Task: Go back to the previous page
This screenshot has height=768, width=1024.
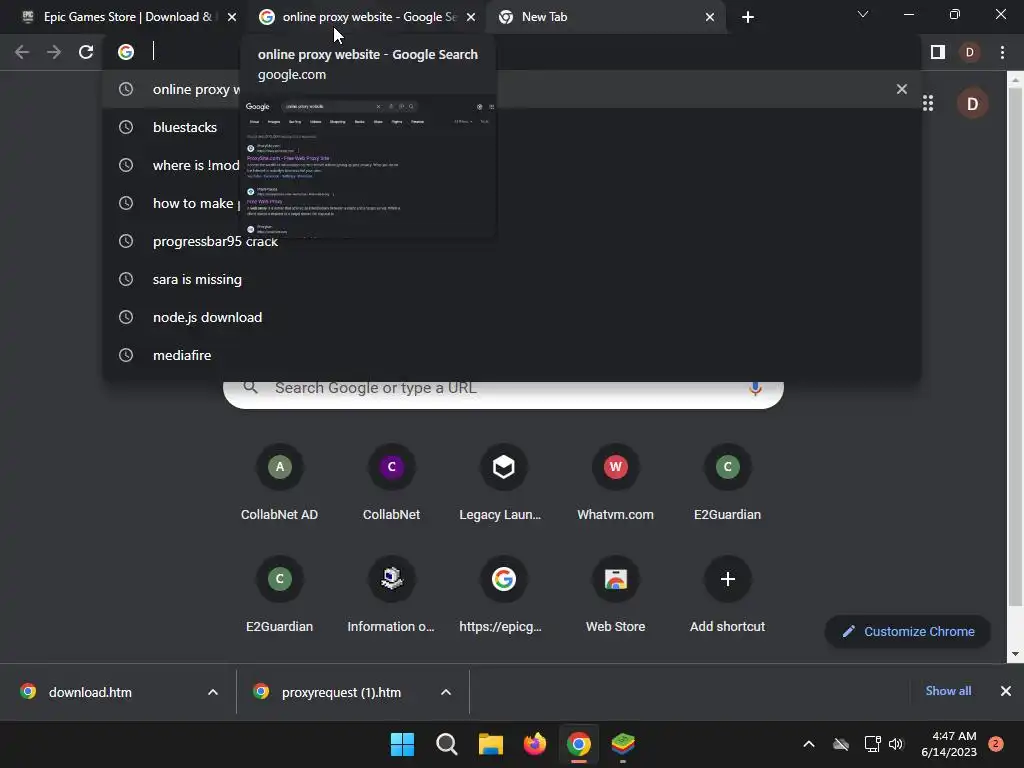Action: click(22, 52)
